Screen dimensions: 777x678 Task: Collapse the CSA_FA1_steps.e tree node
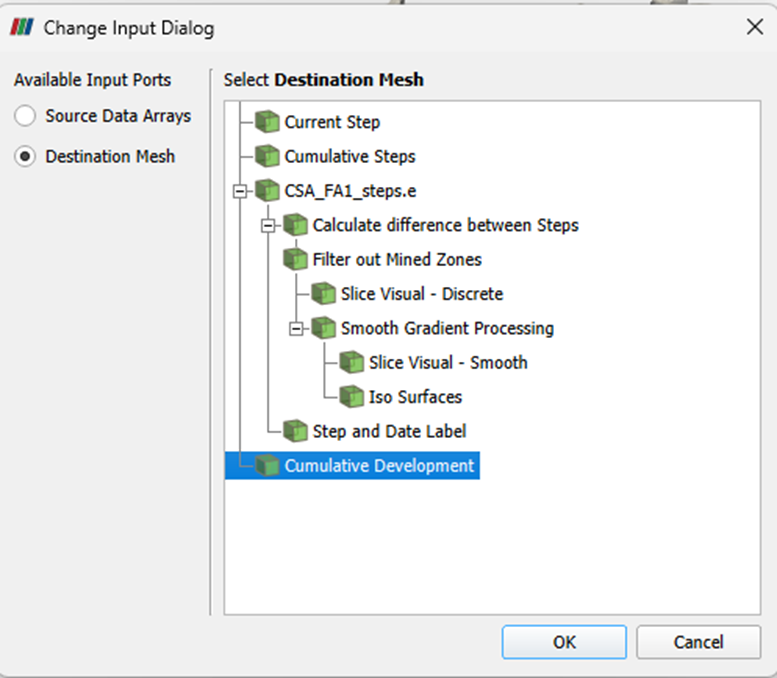click(240, 191)
